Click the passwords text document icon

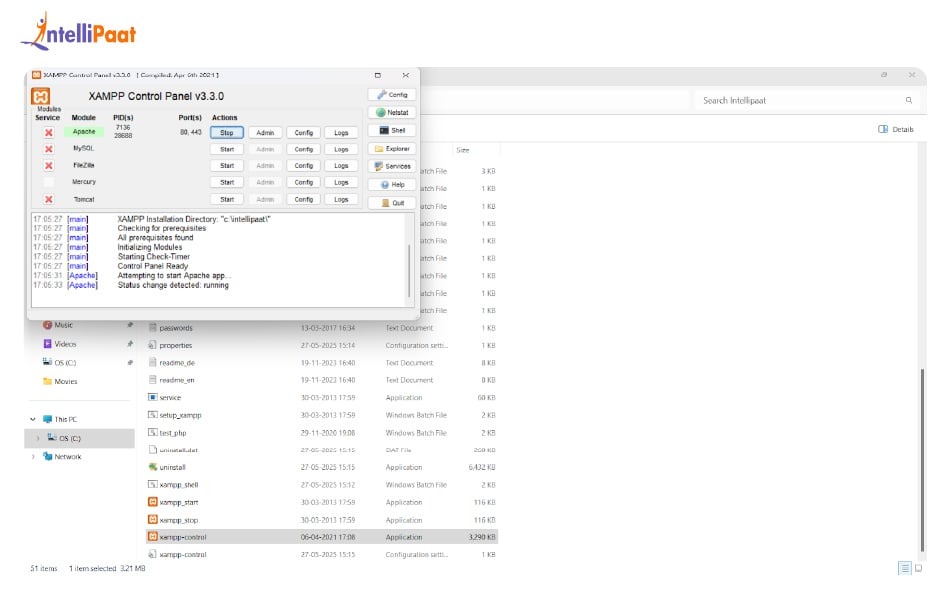[x=153, y=327]
